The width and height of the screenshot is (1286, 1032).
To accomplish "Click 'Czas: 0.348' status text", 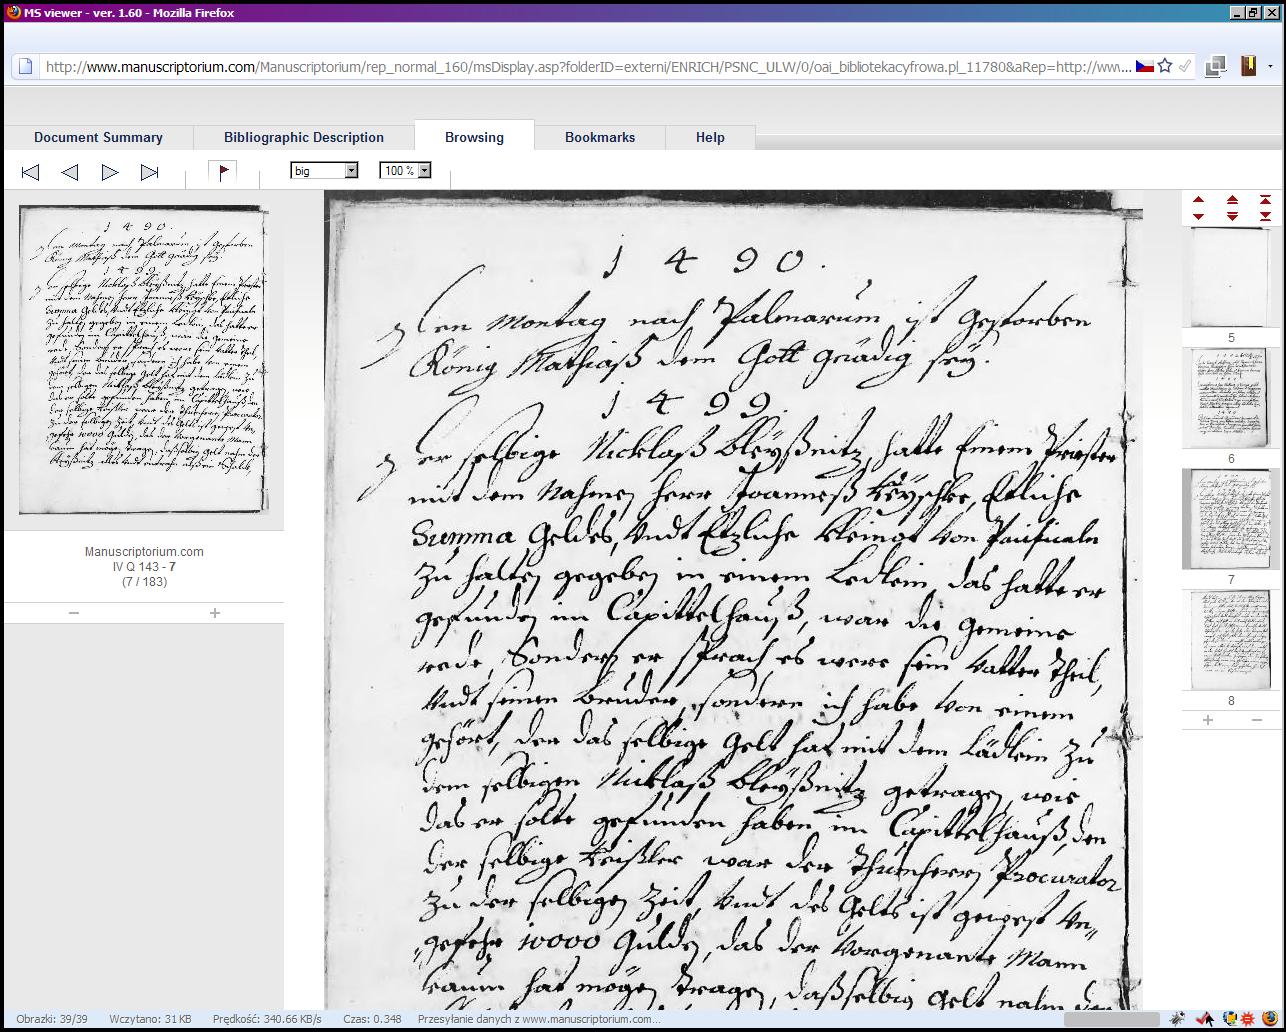I will click(x=371, y=1019).
